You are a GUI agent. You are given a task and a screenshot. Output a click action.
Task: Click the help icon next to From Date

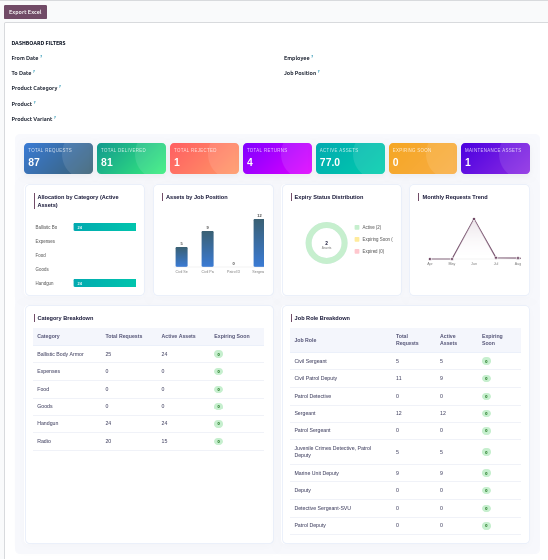(41, 56)
